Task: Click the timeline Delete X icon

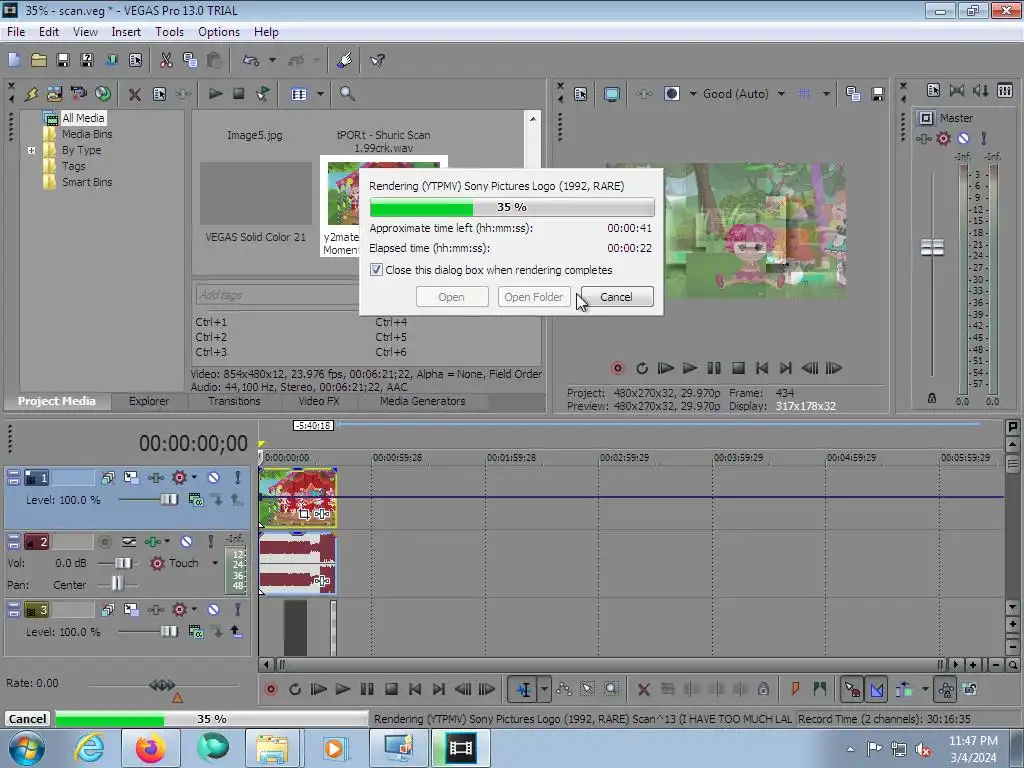Action: click(x=643, y=689)
